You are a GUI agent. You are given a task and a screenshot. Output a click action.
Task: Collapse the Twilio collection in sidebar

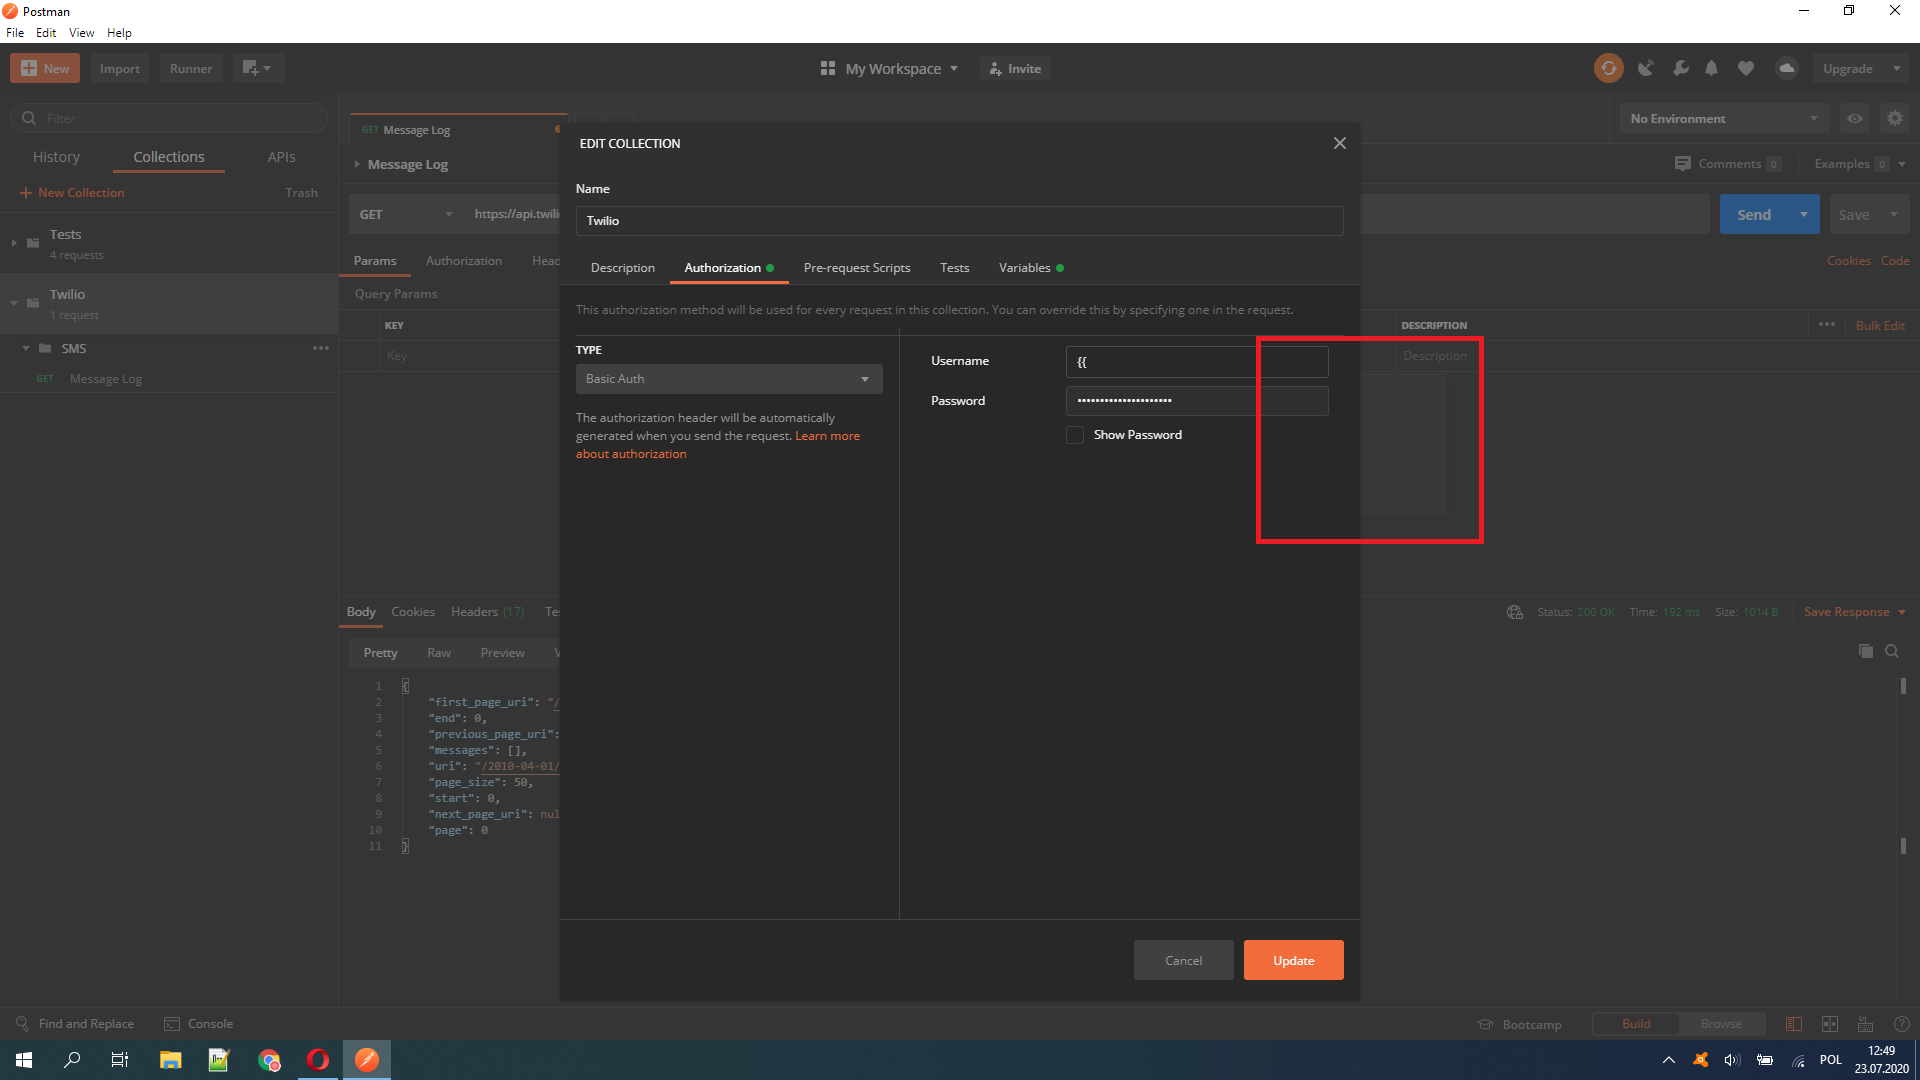coord(13,303)
